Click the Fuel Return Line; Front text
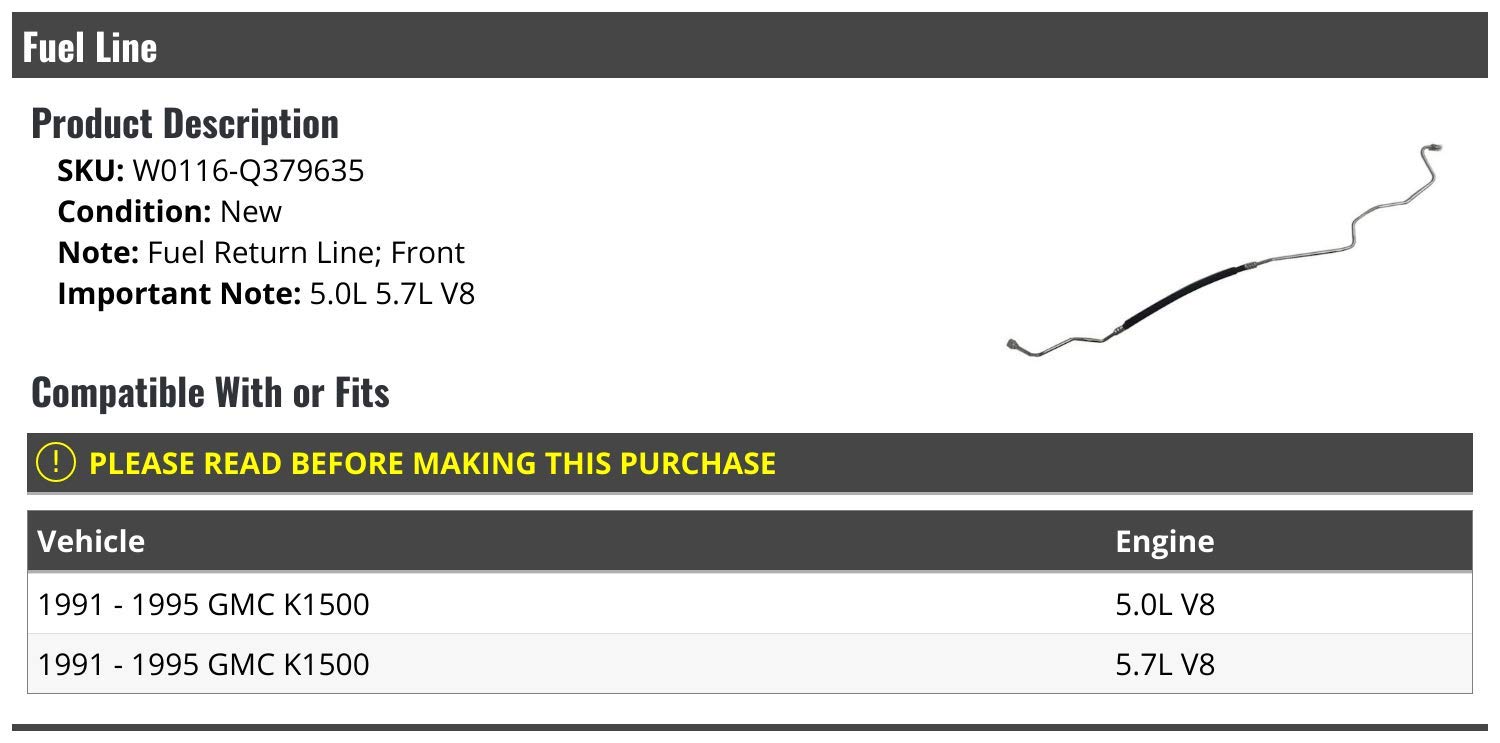 coord(306,253)
